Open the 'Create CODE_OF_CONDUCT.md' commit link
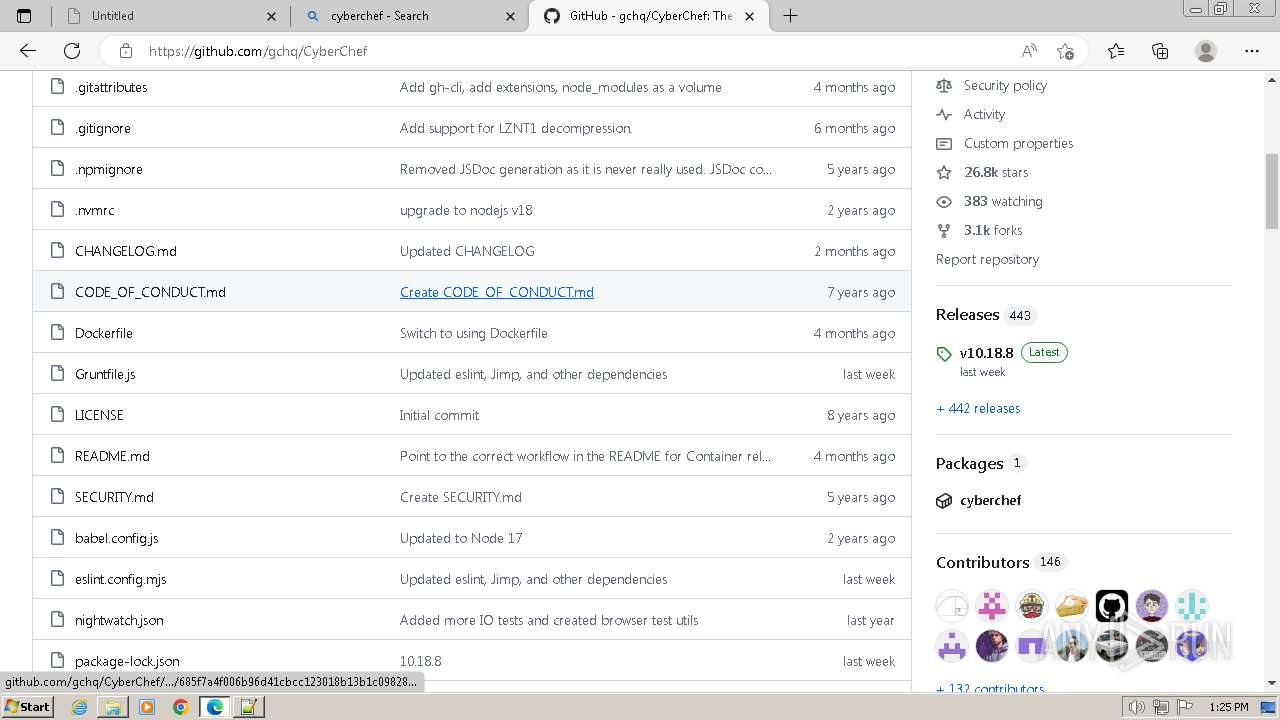Screen dimensions: 1280x720 497,292
